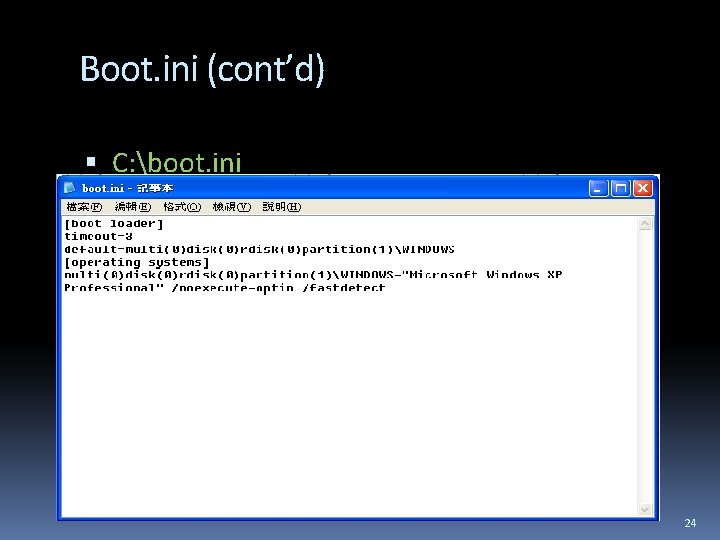Click the 'boot.ini - 記事本' title bar text
720x540 pixels.
[128, 188]
